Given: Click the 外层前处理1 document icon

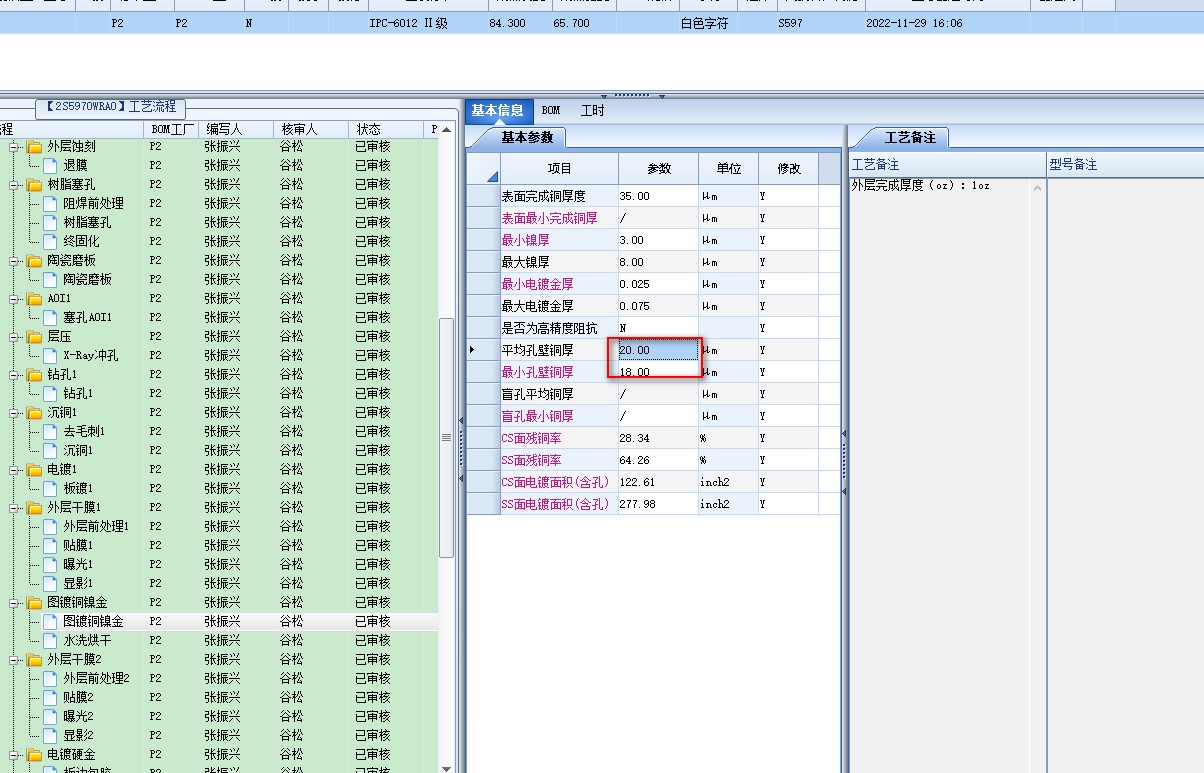Looking at the screenshot, I should [50, 526].
